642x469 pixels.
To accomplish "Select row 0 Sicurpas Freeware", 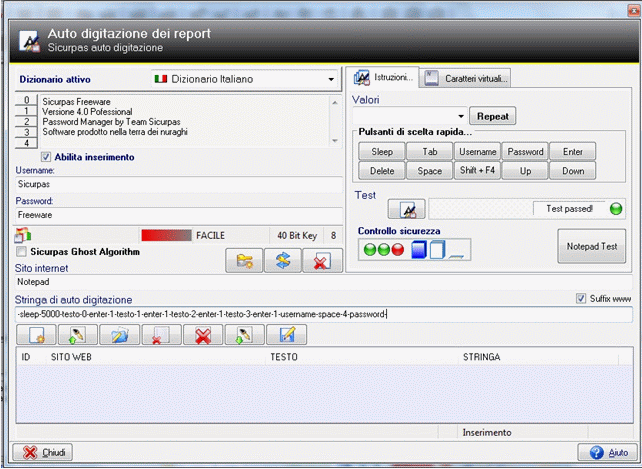I will click(77, 102).
